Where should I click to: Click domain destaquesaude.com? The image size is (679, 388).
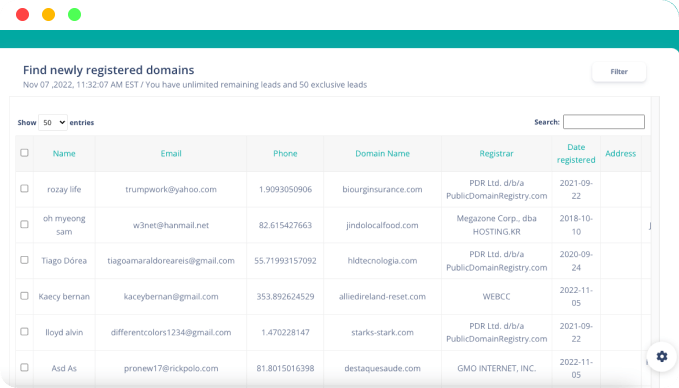coord(382,369)
